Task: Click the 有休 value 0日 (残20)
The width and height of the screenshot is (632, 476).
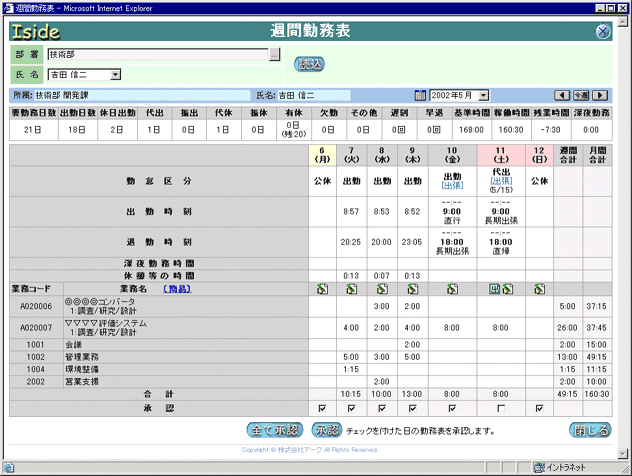Action: click(x=293, y=129)
